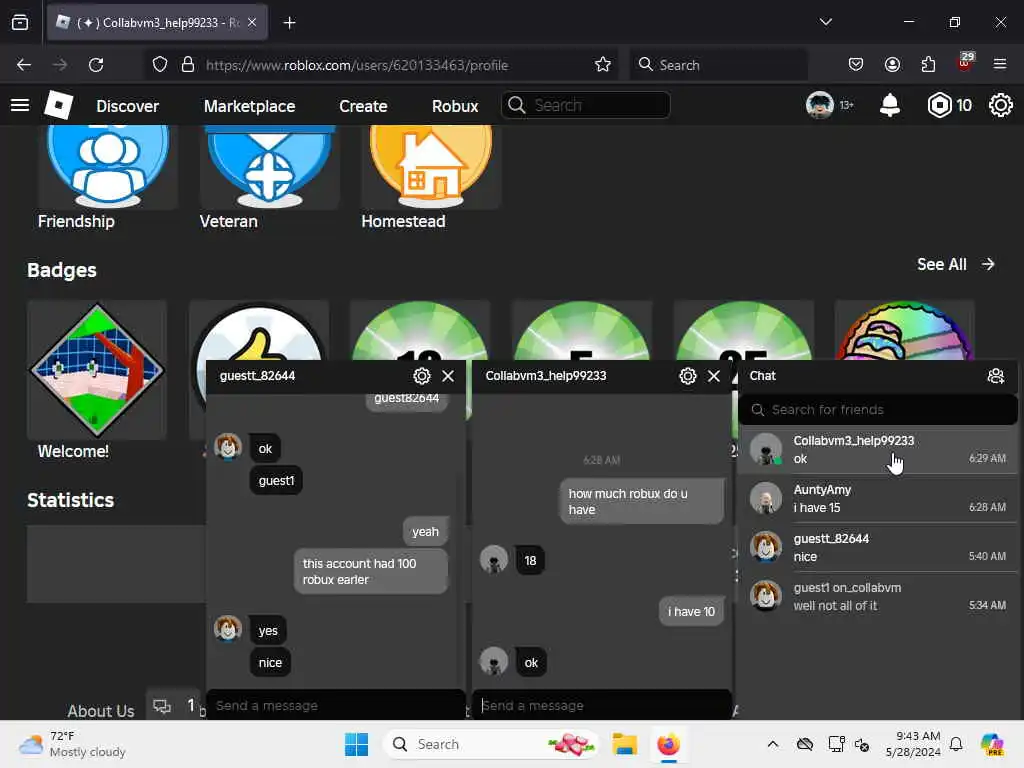Click the Firefox search box
1024x768 pixels.
pyautogui.click(x=718, y=65)
